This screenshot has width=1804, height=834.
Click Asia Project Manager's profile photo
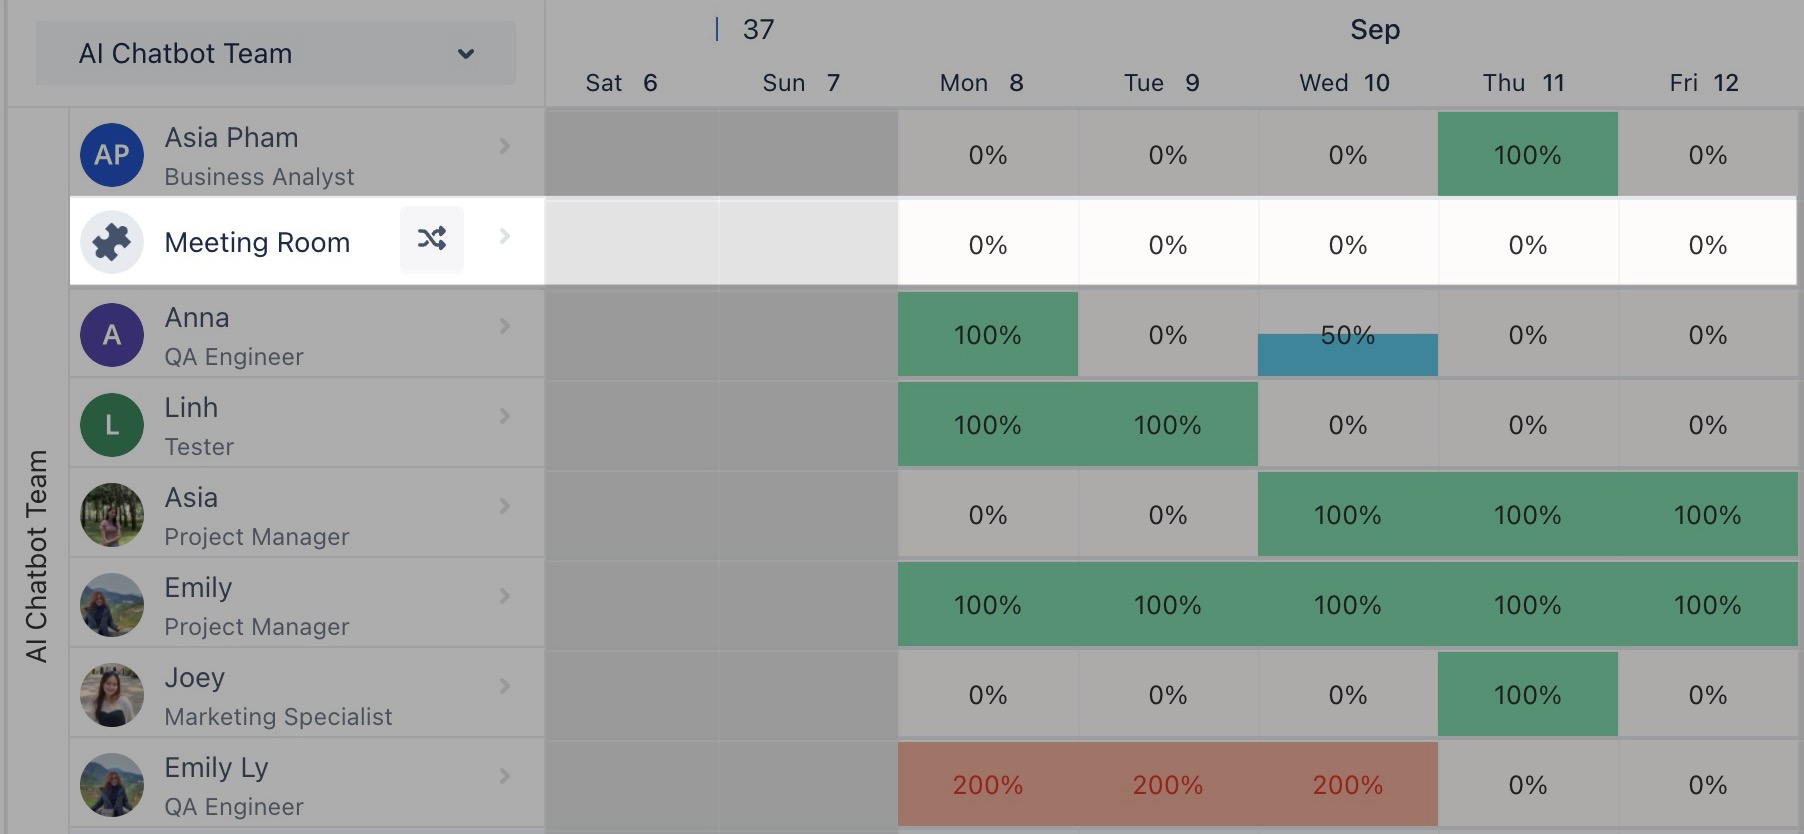click(112, 515)
